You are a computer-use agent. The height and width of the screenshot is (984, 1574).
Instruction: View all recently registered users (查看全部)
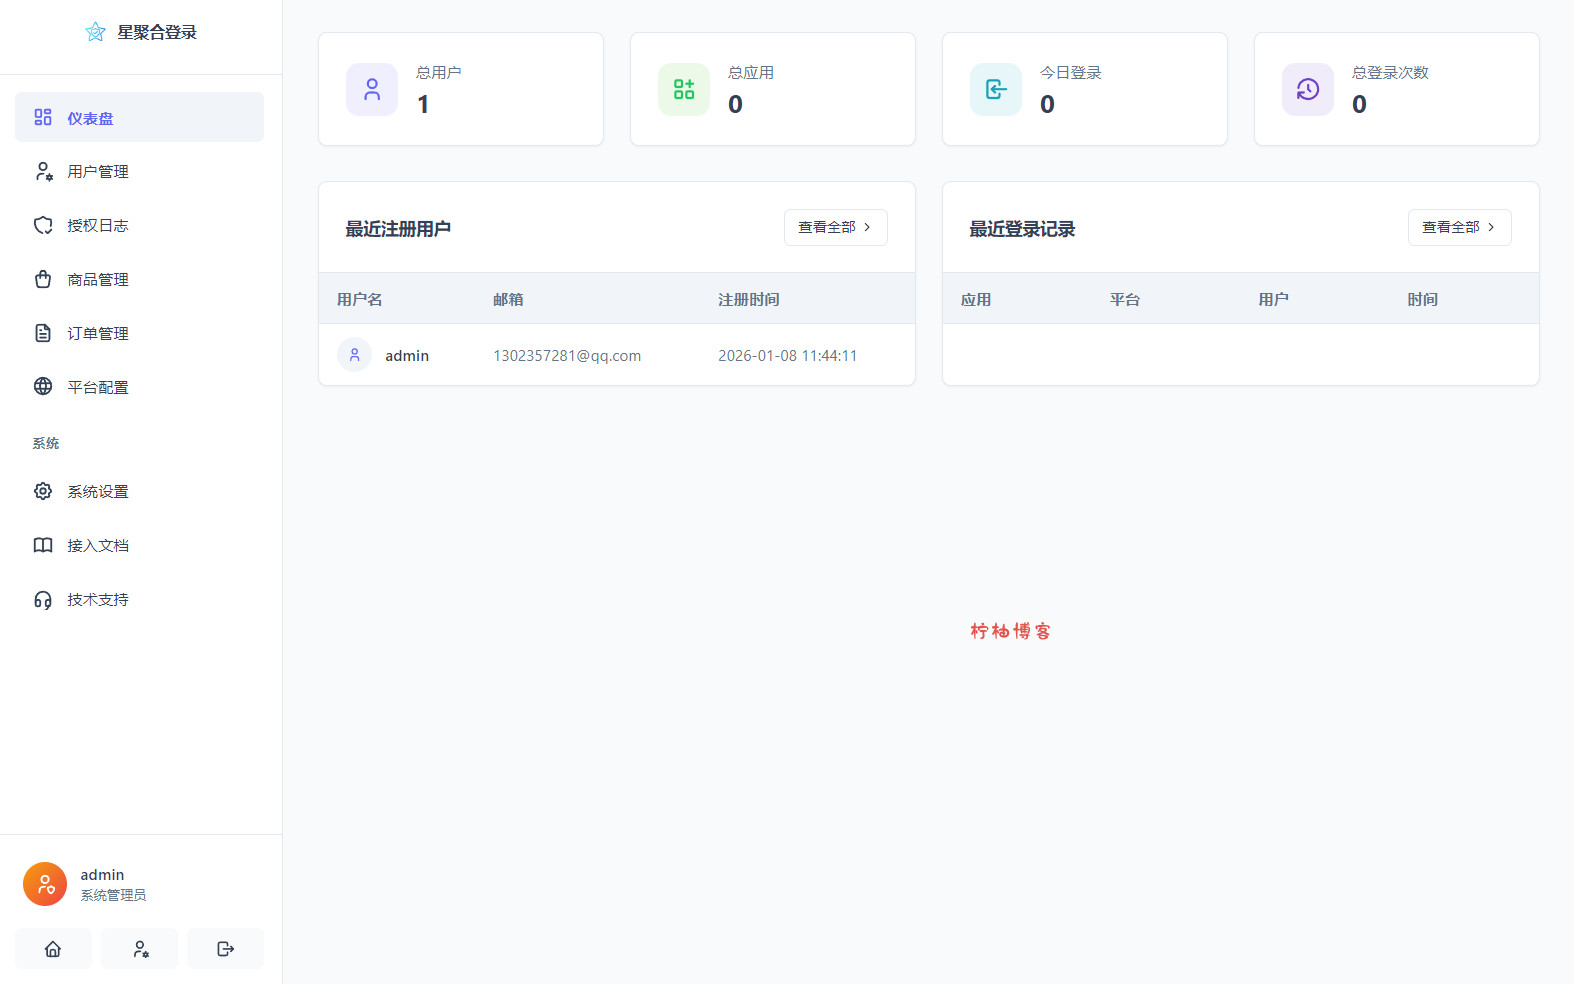point(835,228)
